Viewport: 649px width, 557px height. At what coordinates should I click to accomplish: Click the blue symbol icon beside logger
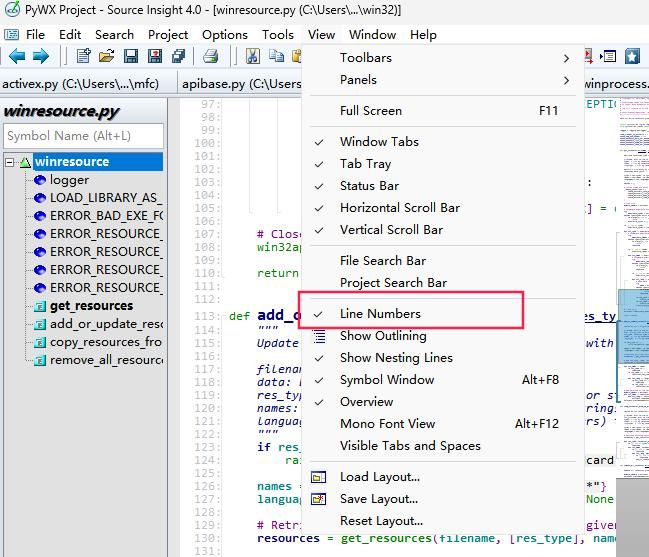click(x=40, y=180)
